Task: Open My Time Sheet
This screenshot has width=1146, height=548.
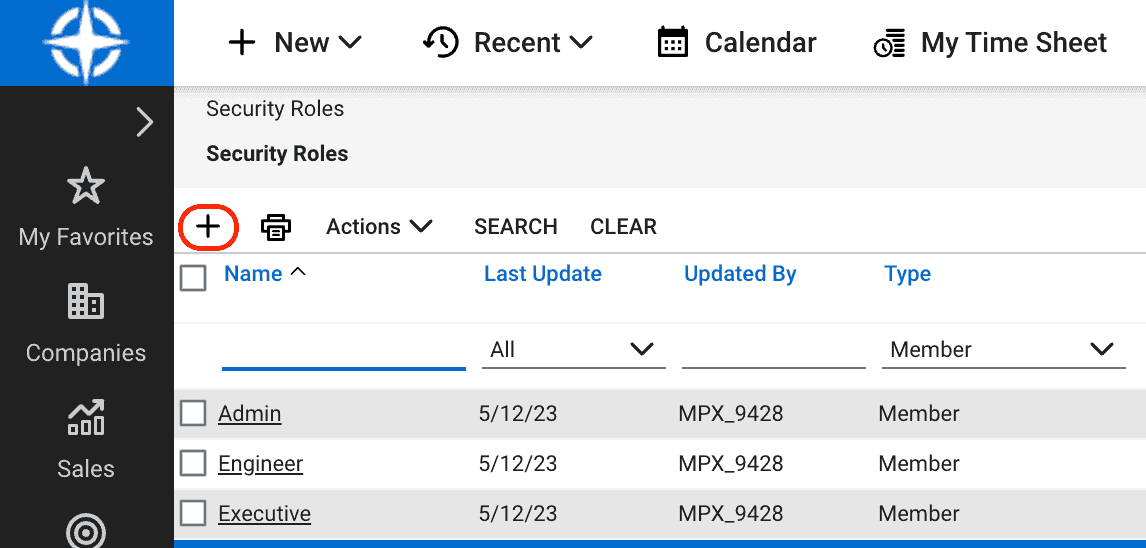Action: click(990, 42)
